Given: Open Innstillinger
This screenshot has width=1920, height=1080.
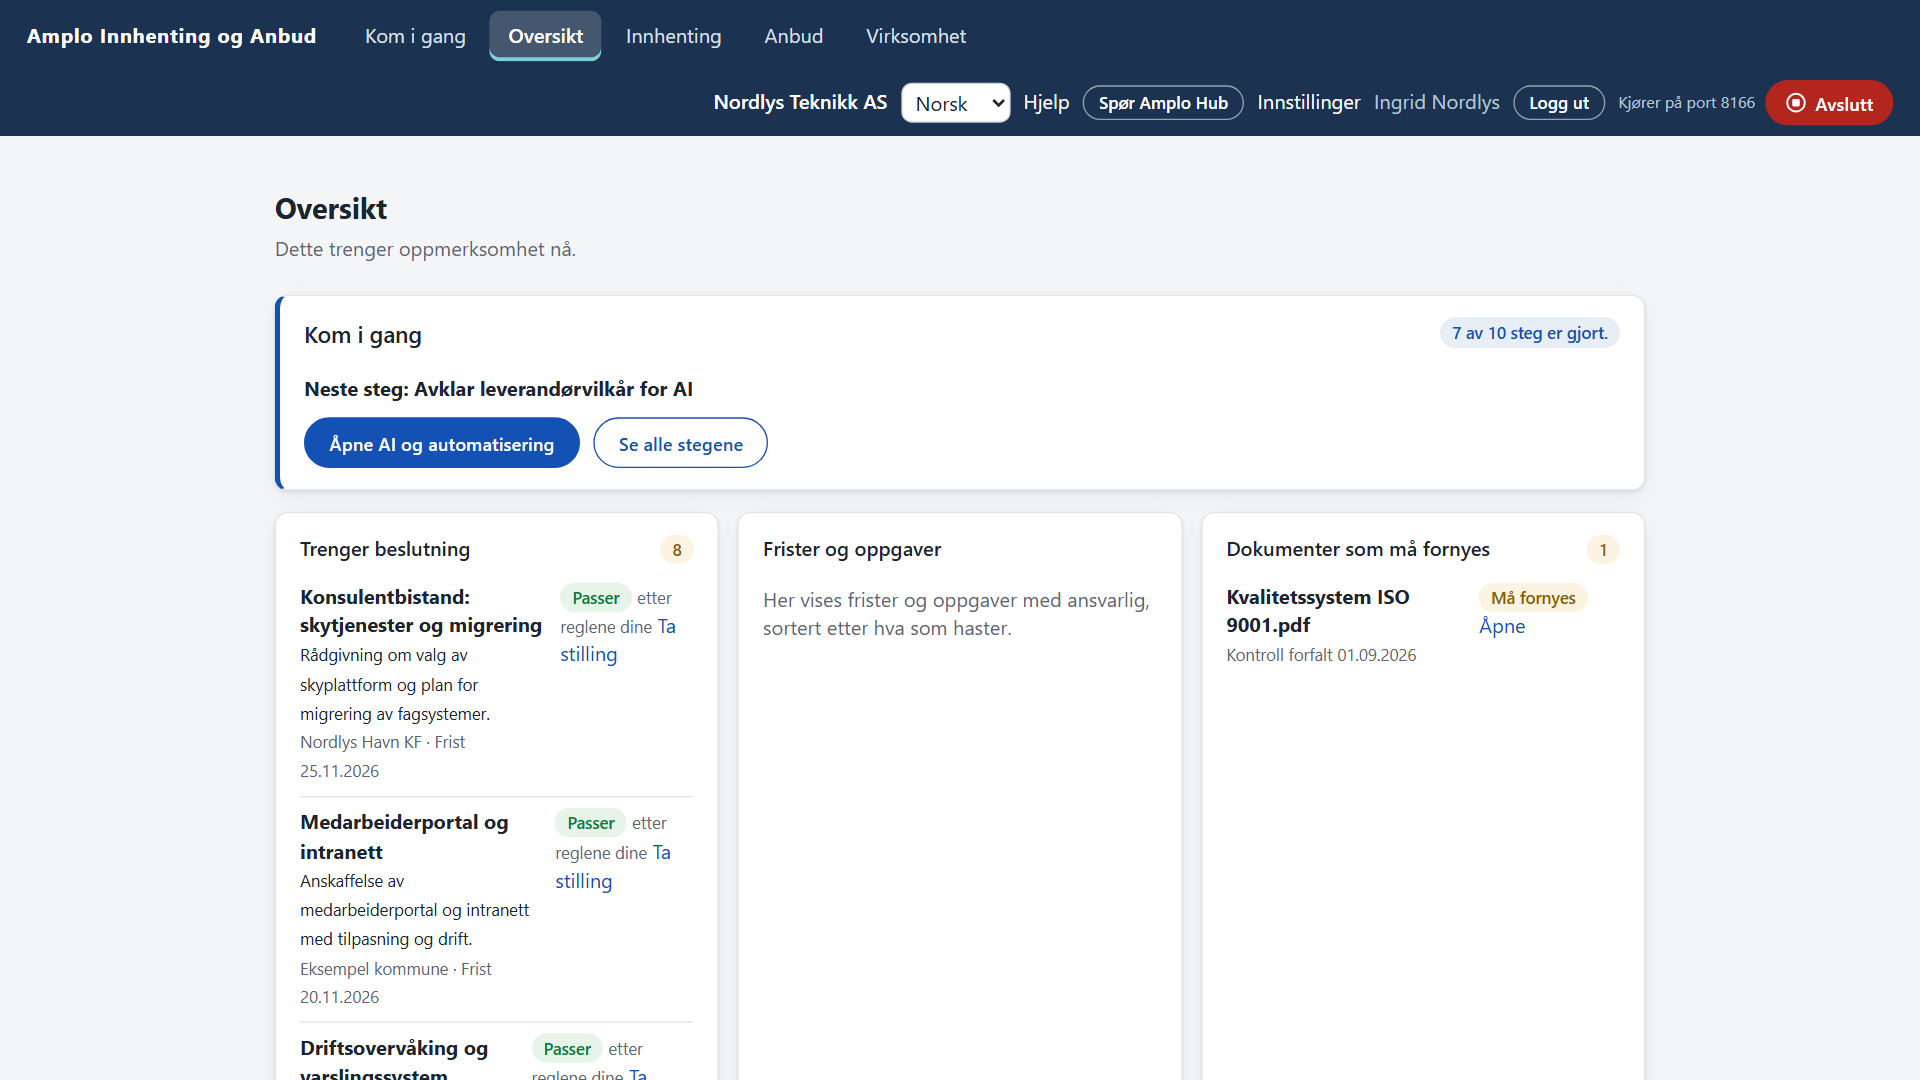Looking at the screenshot, I should [1308, 102].
